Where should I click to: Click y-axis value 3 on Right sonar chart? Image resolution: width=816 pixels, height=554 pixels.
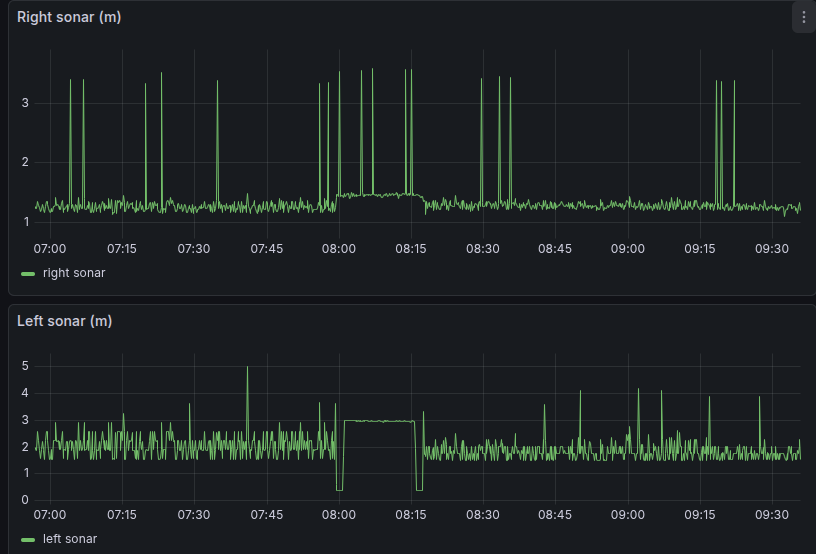(x=25, y=103)
